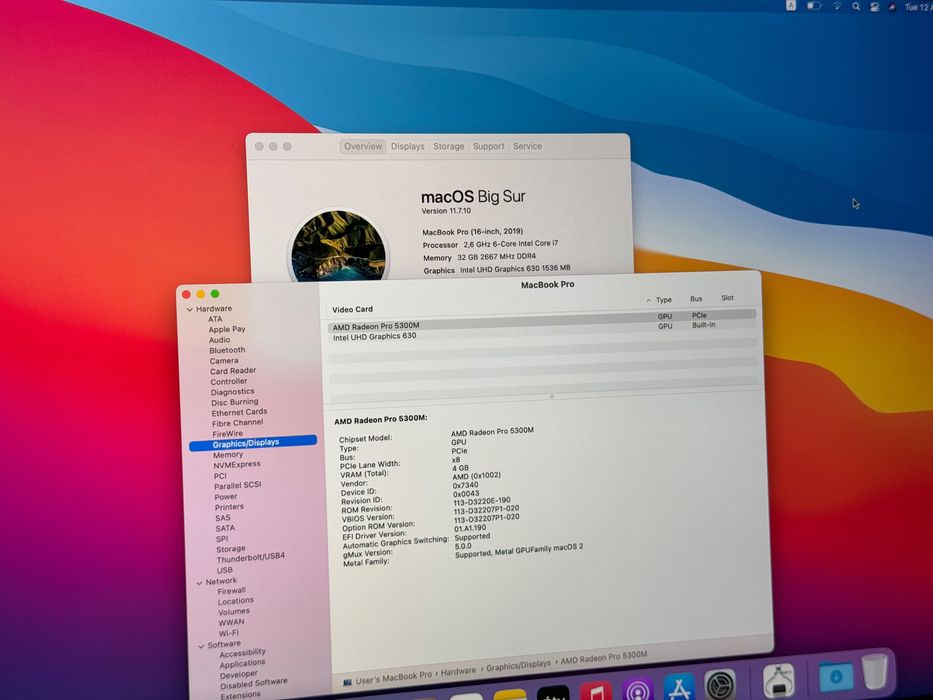933x700 pixels.
Task: Close the System Information window
Action: pos(186,294)
